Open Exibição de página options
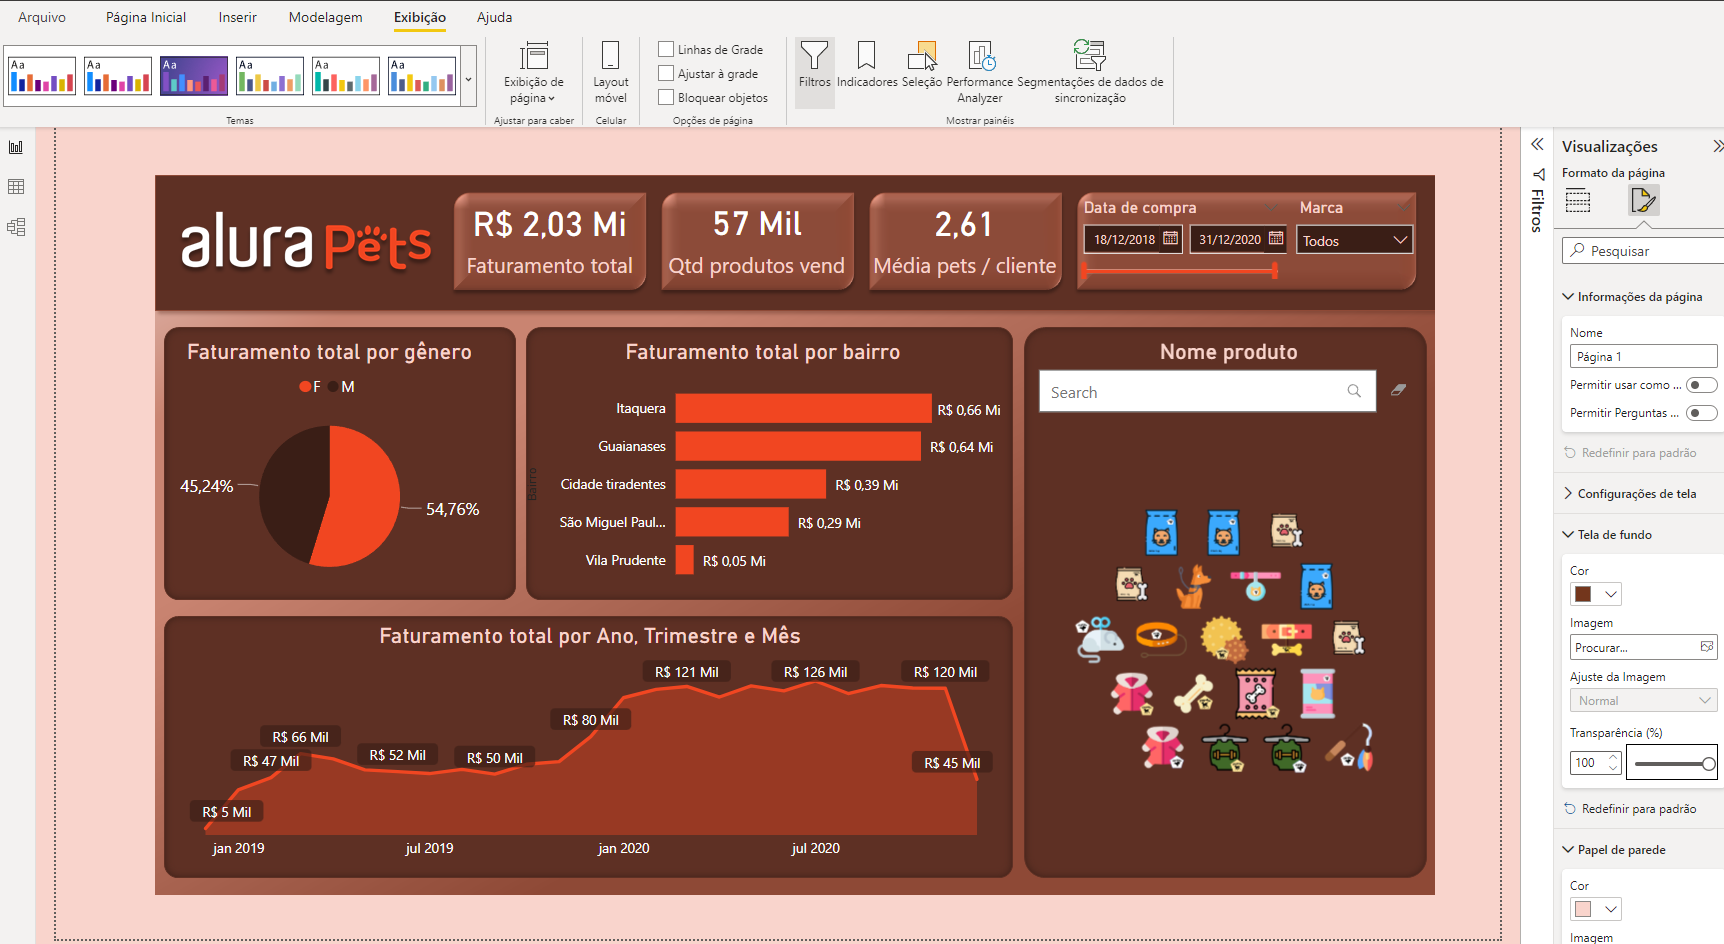The width and height of the screenshot is (1724, 944). pos(533,72)
